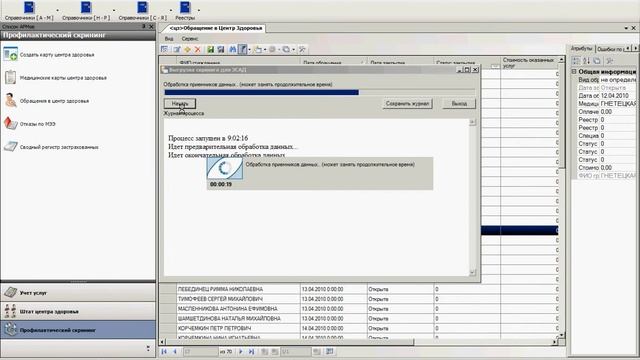640x360 pixels.
Task: Click tools icon at toolbar end
Action: 302,49
